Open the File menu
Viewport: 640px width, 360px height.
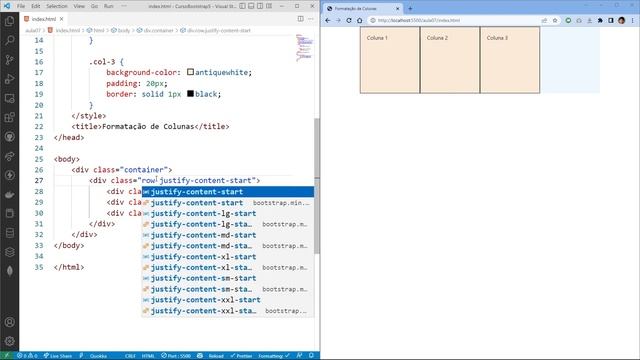21,6
